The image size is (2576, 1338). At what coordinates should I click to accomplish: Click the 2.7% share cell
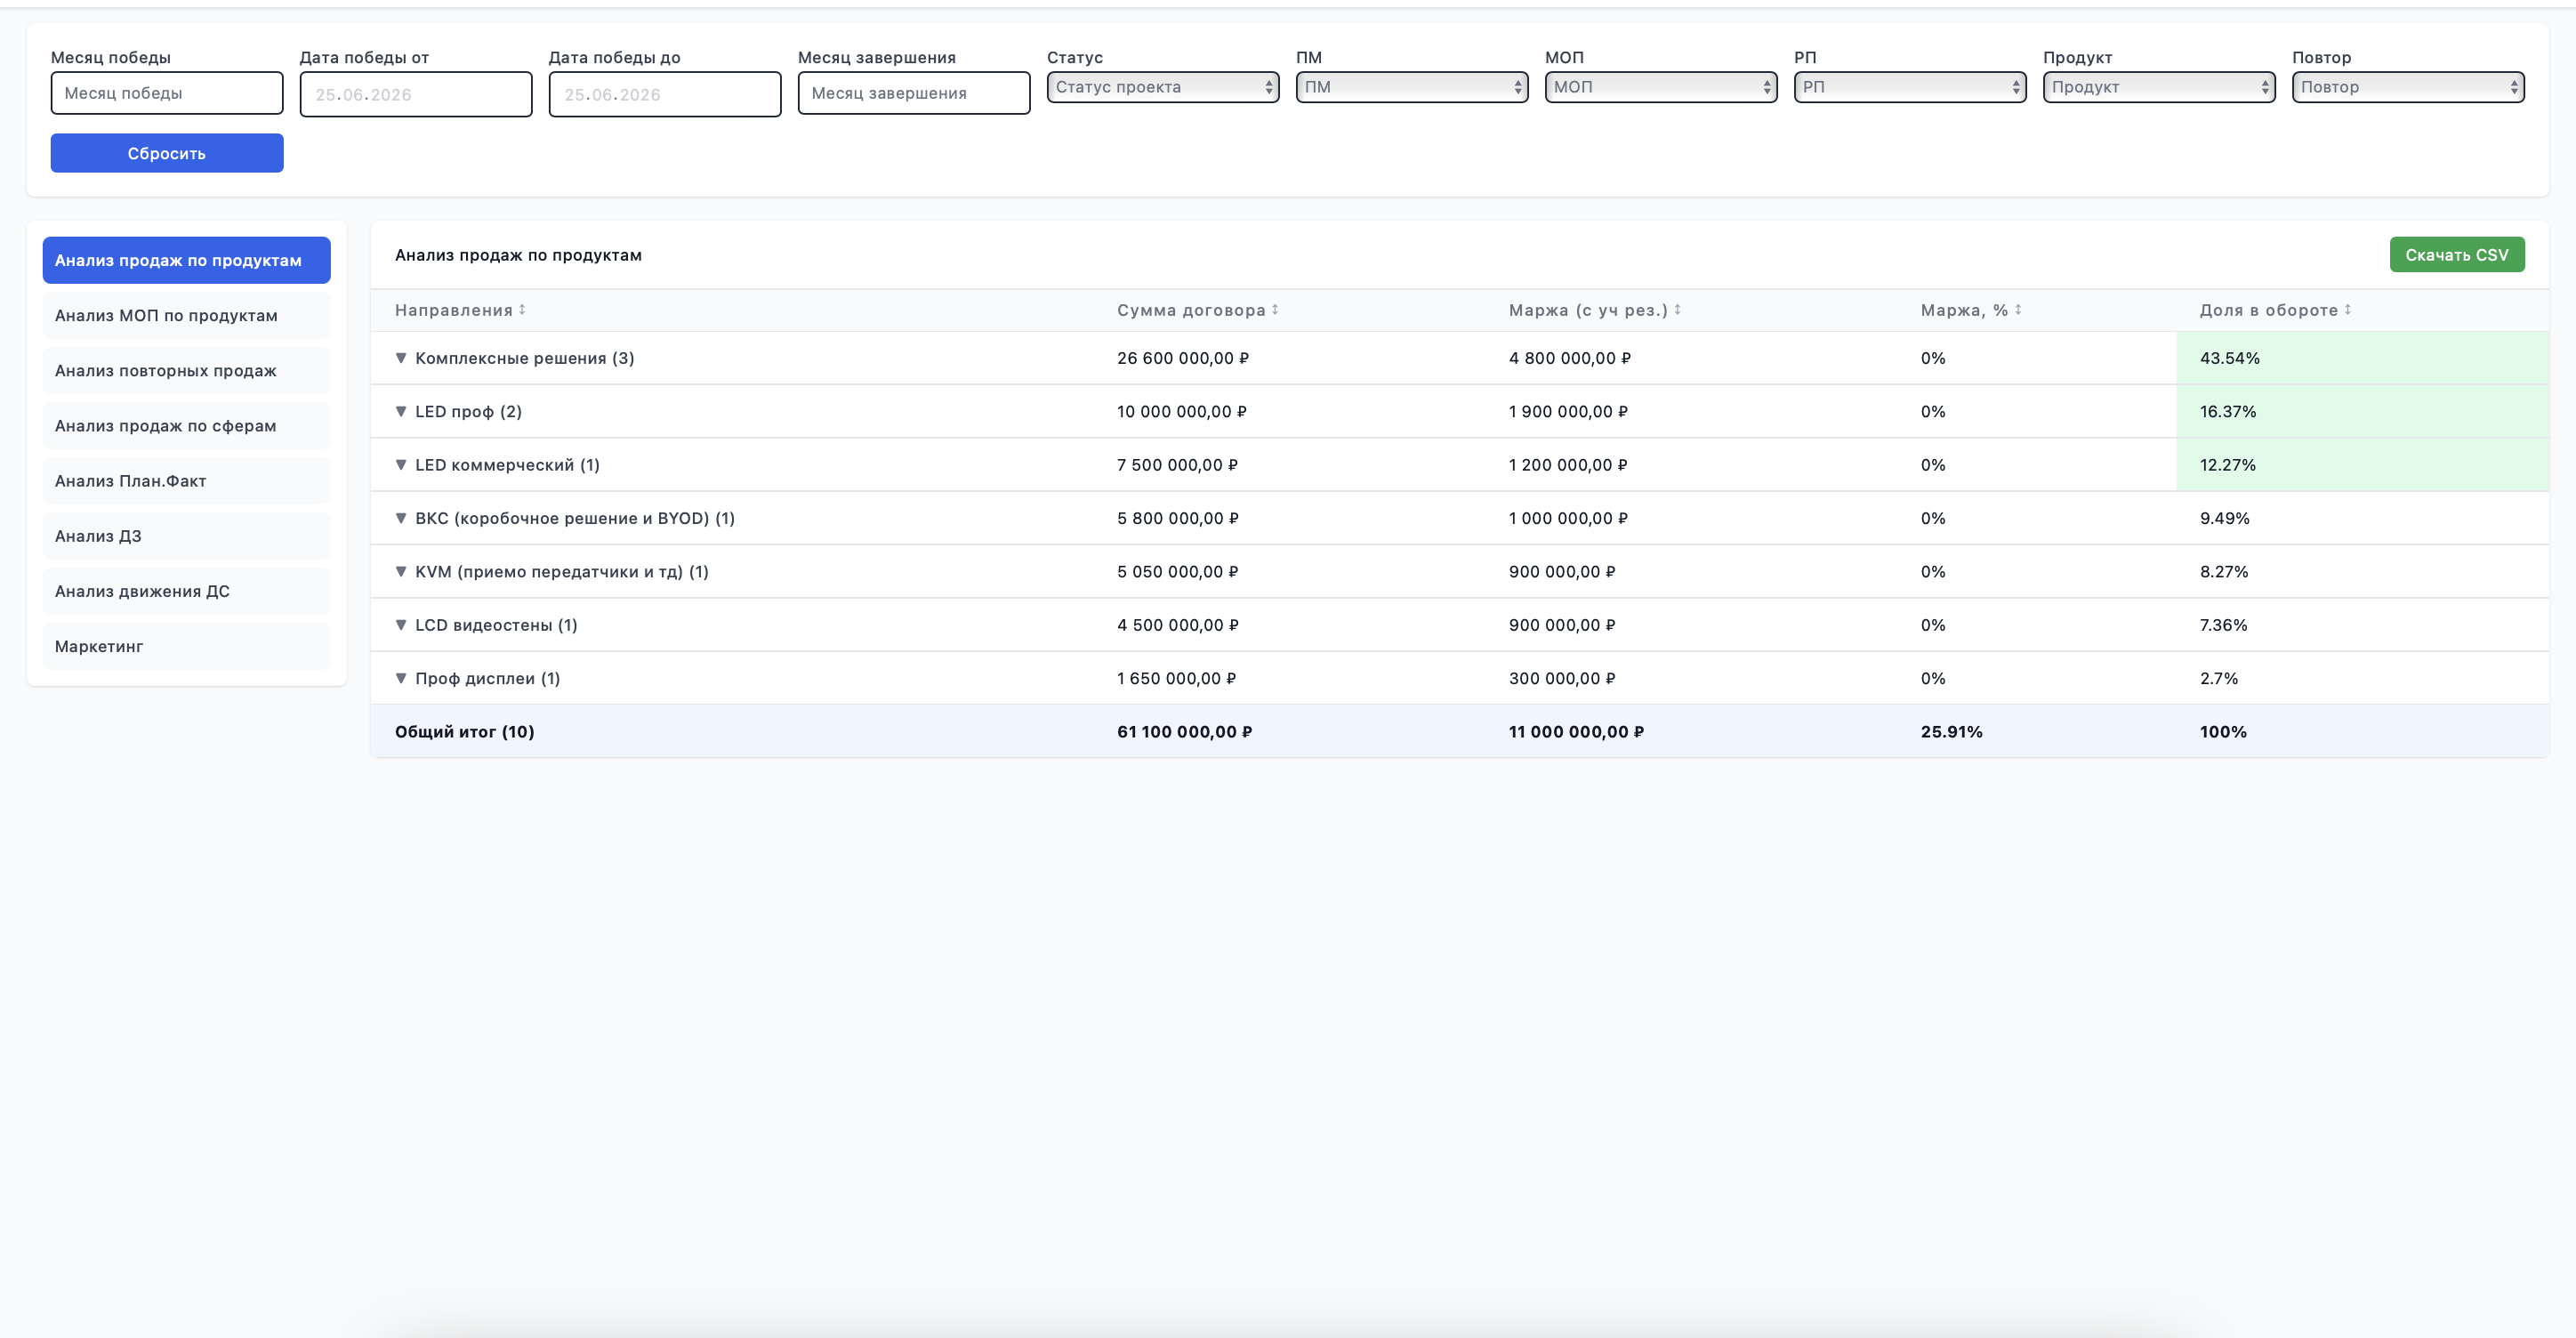click(2219, 678)
